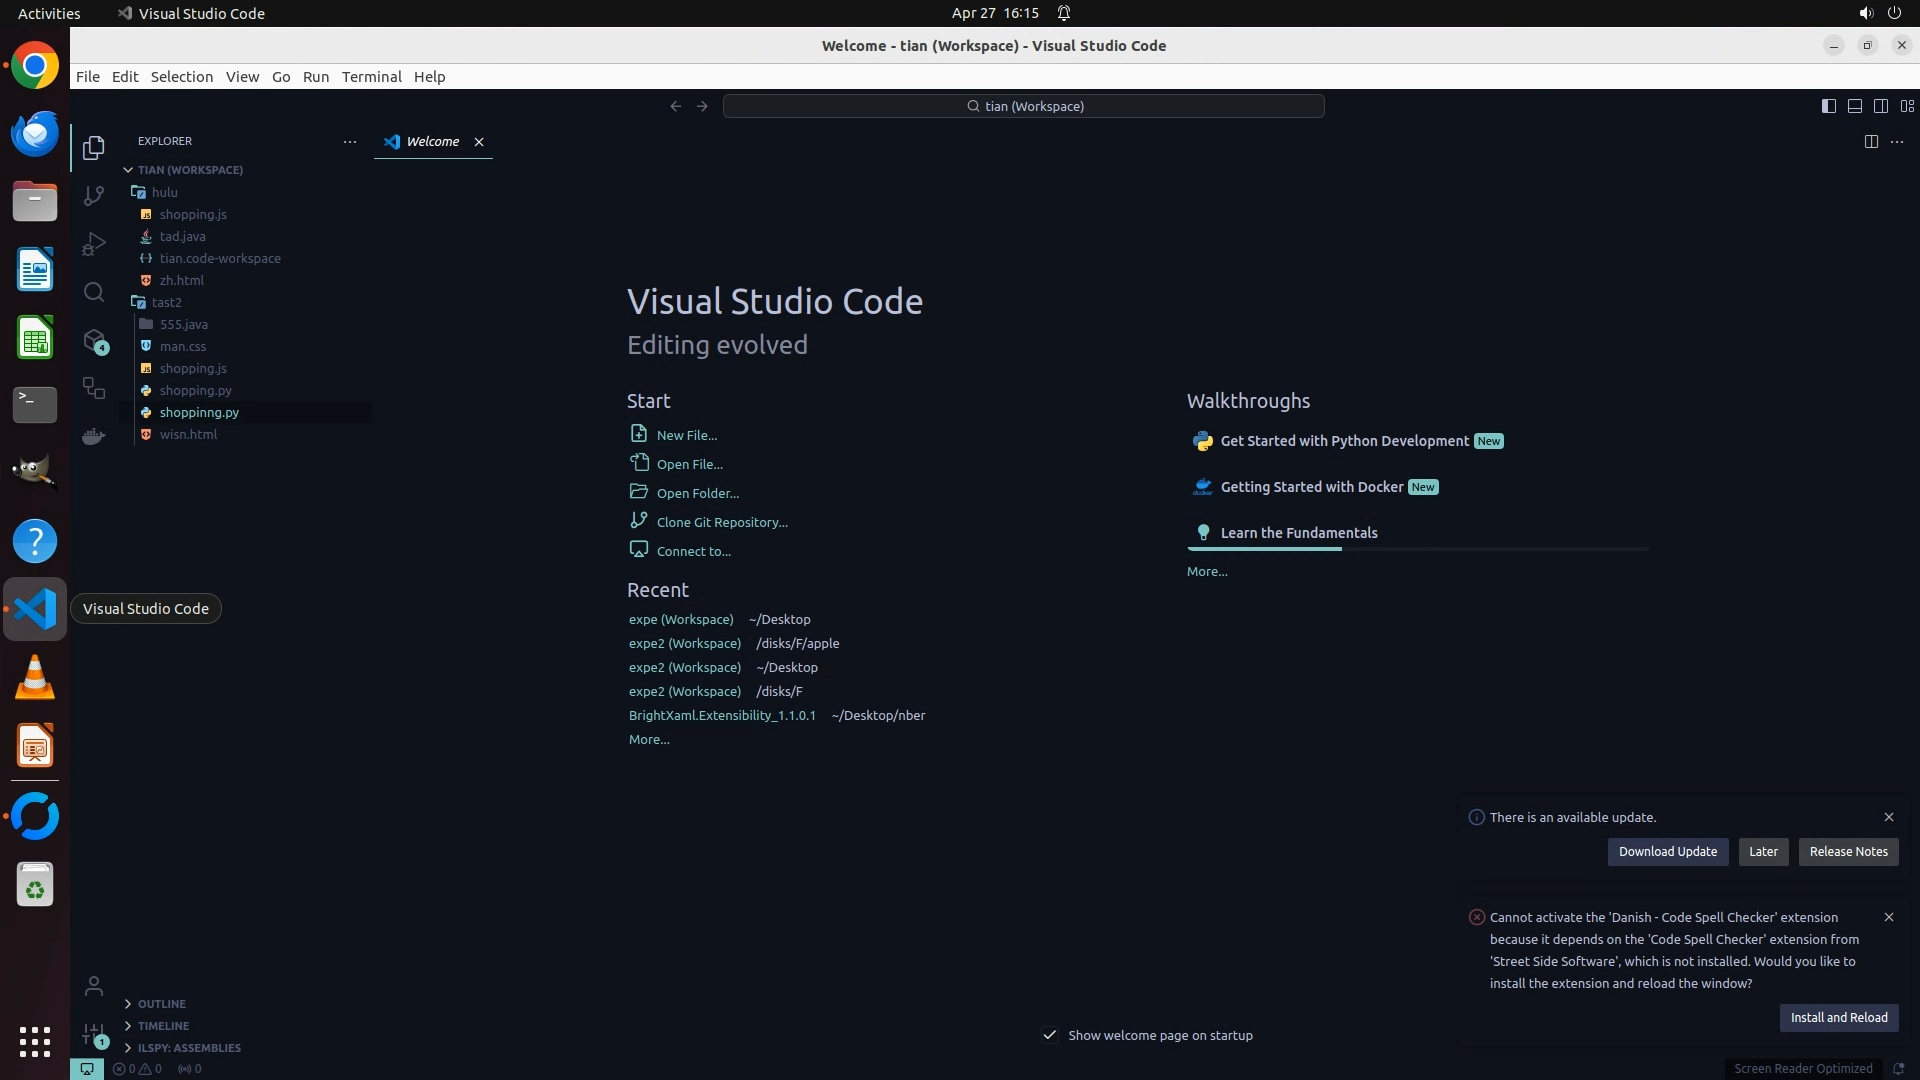Uncheck Show welcome page on startup

(1050, 1035)
